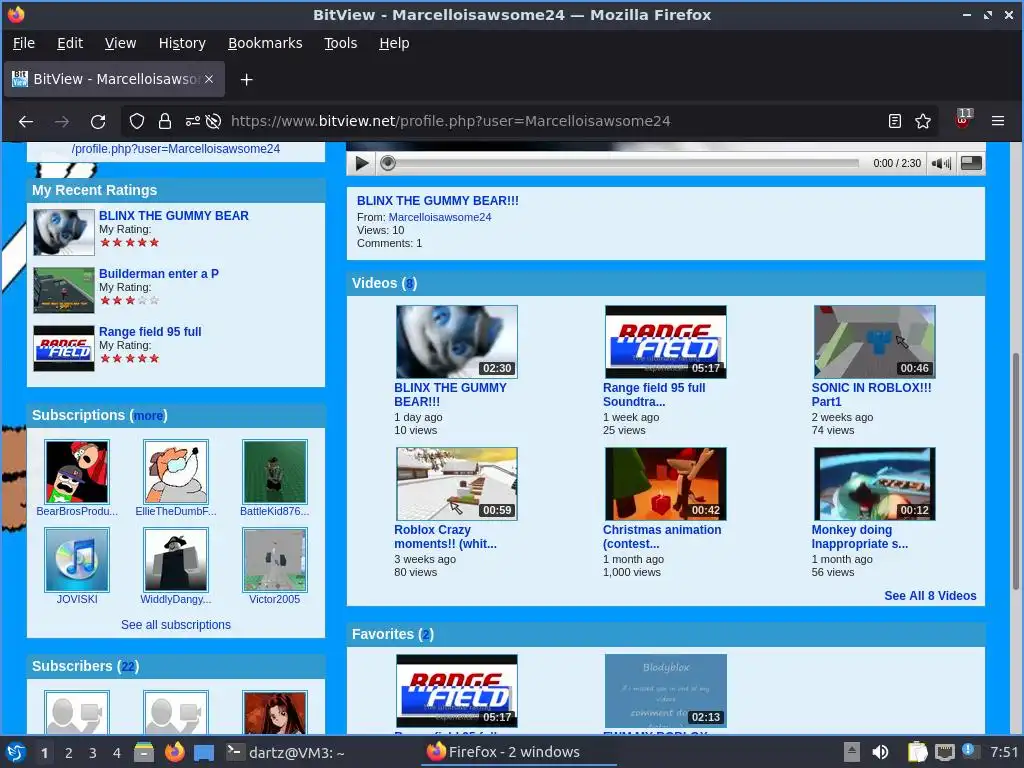Open the uBlock extension icon
The width and height of the screenshot is (1024, 768).
point(963,120)
